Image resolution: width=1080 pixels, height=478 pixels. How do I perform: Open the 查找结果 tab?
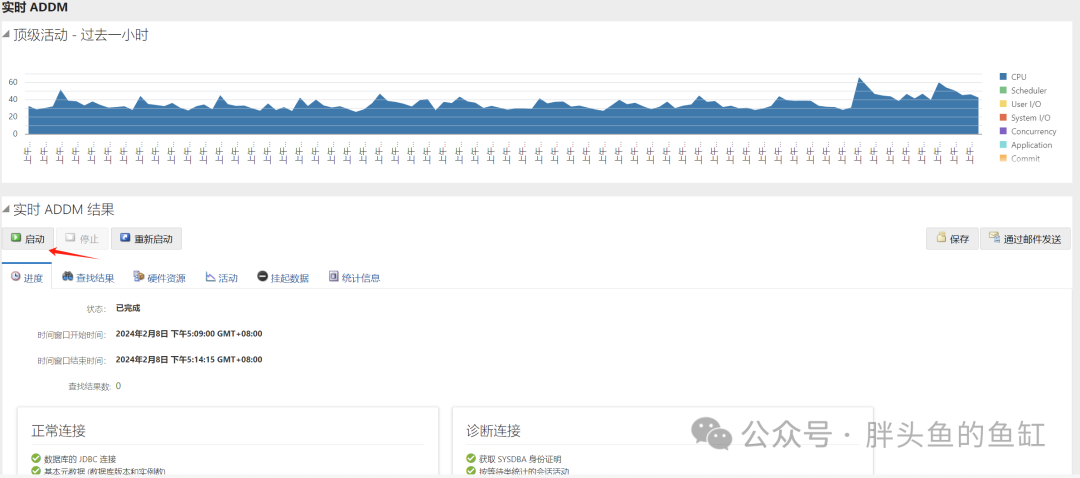click(88, 278)
